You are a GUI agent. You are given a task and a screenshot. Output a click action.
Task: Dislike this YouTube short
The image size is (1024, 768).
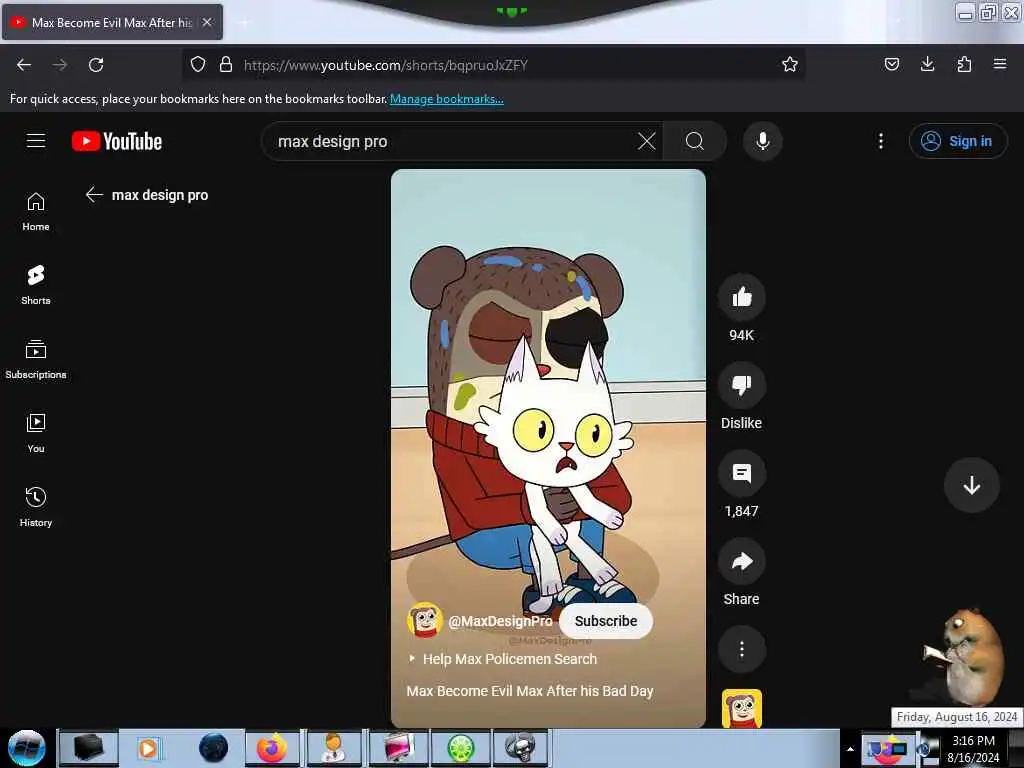click(x=741, y=385)
